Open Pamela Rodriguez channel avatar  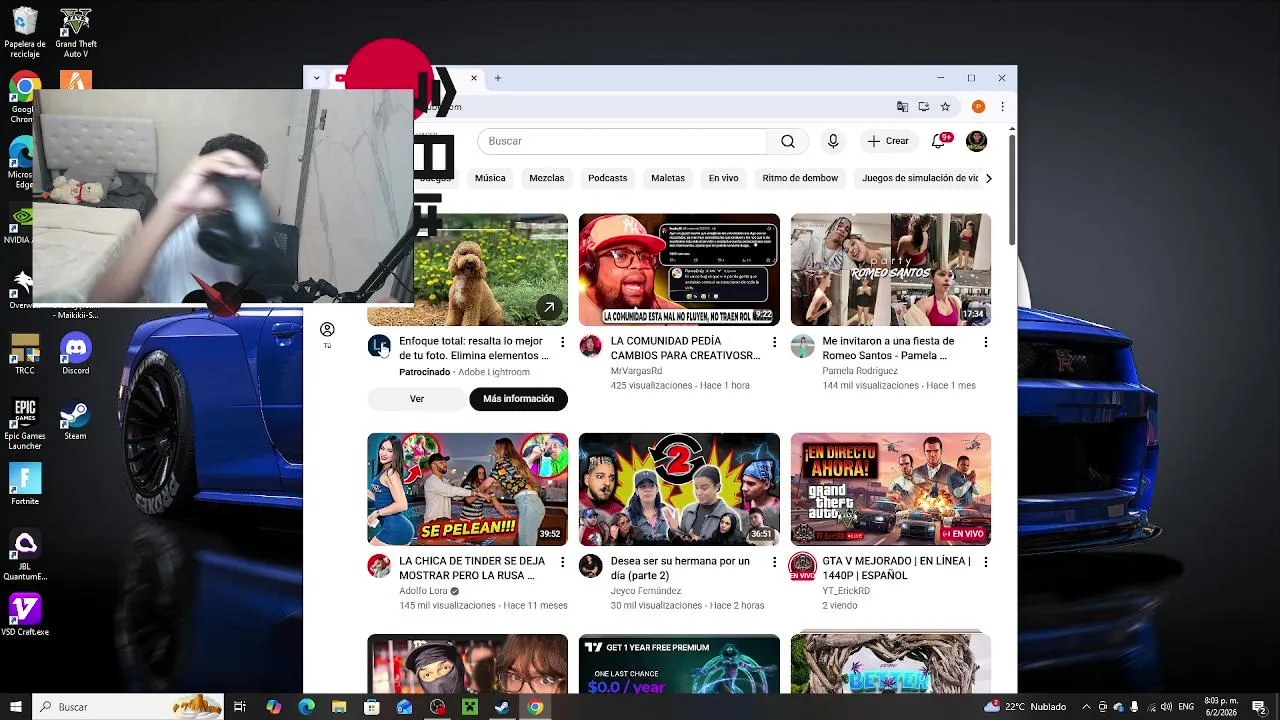click(802, 347)
